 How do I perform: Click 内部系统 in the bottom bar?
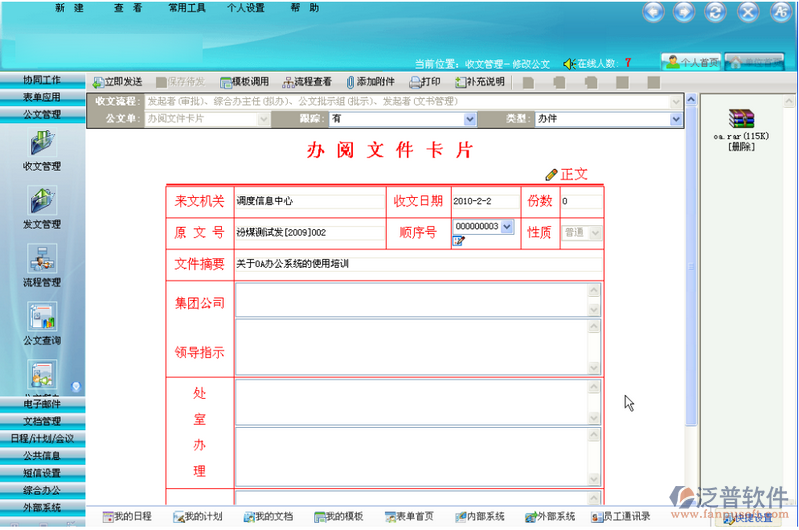point(480,517)
